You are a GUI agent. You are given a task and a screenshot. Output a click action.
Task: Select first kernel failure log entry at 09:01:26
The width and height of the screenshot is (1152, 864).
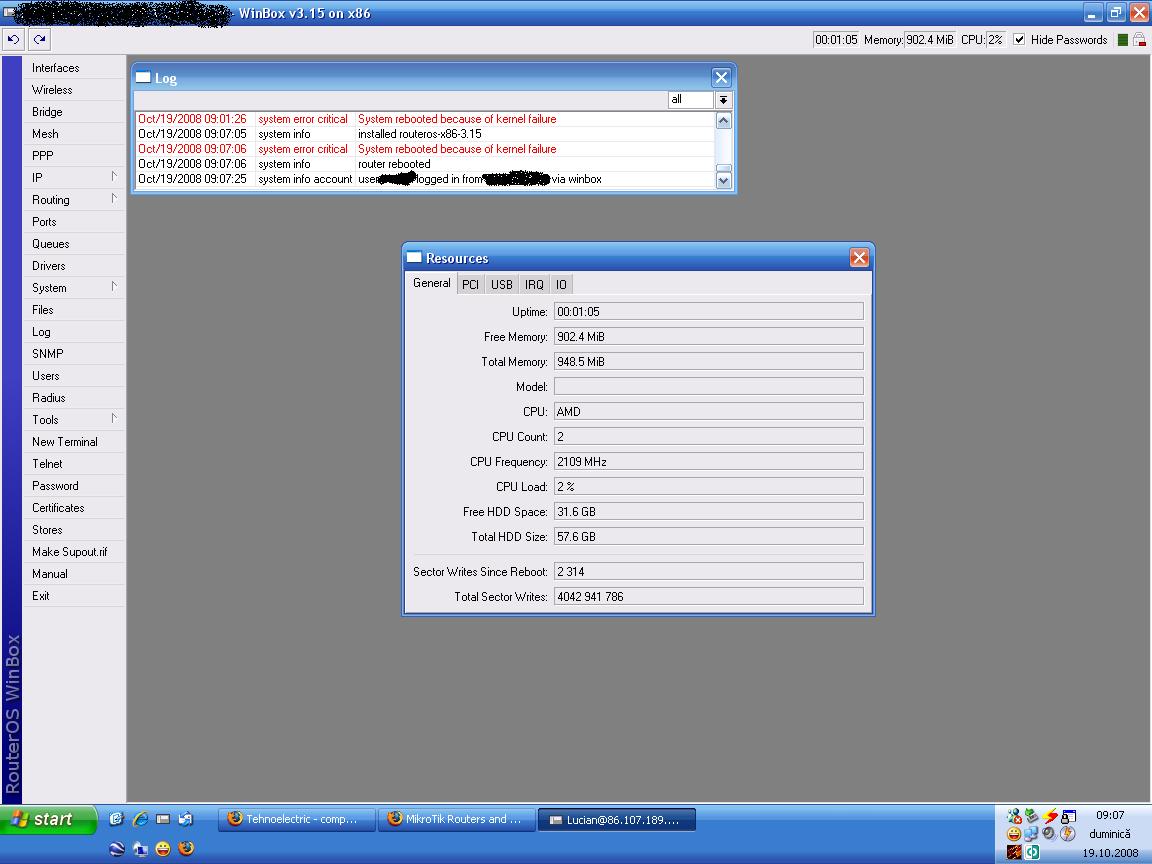tap(425, 119)
